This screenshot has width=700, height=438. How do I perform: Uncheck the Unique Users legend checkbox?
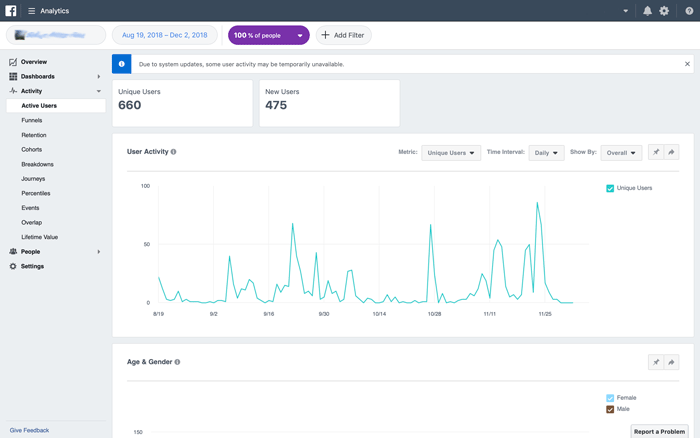[x=610, y=188]
